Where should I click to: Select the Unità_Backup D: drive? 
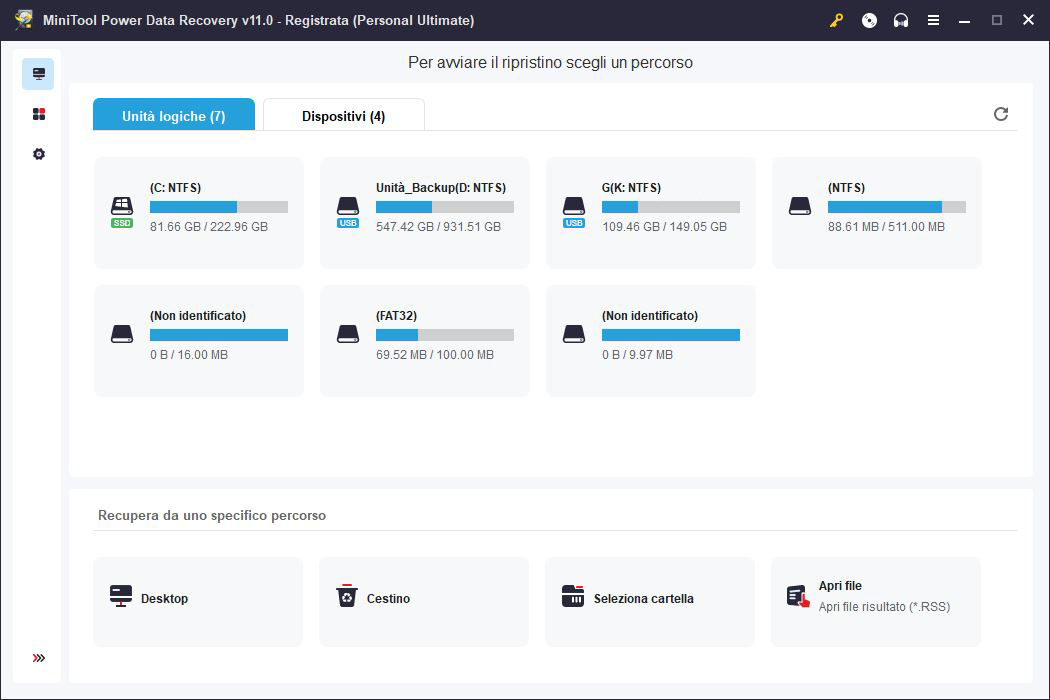(x=425, y=212)
